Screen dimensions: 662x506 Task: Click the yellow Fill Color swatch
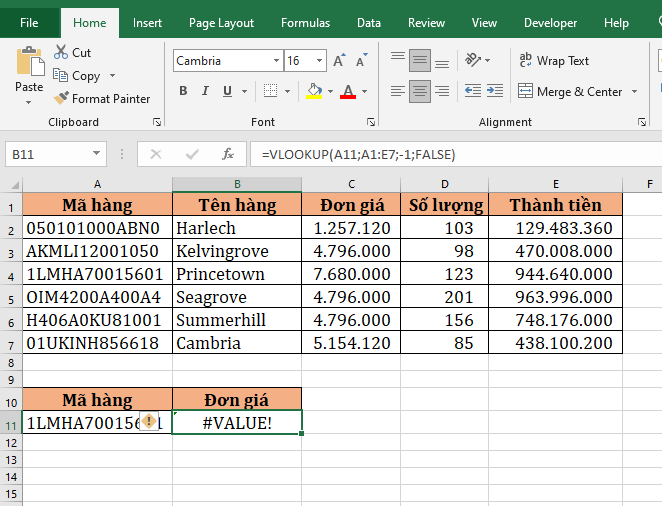(x=314, y=92)
